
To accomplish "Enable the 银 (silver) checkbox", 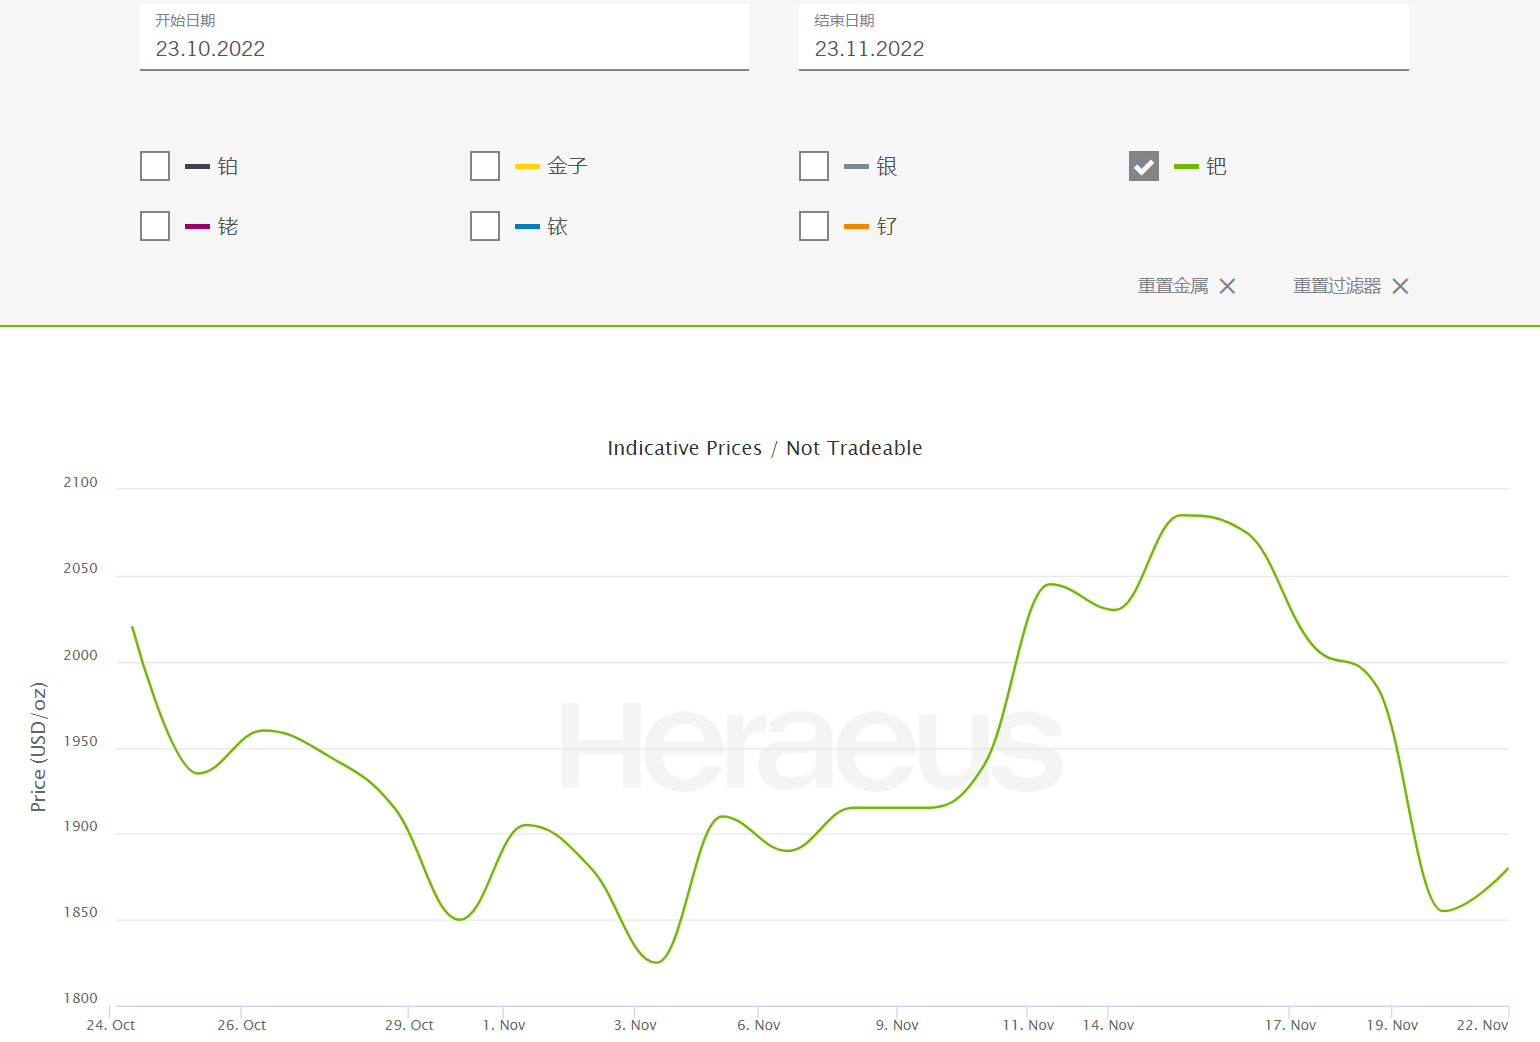I will coord(814,166).
